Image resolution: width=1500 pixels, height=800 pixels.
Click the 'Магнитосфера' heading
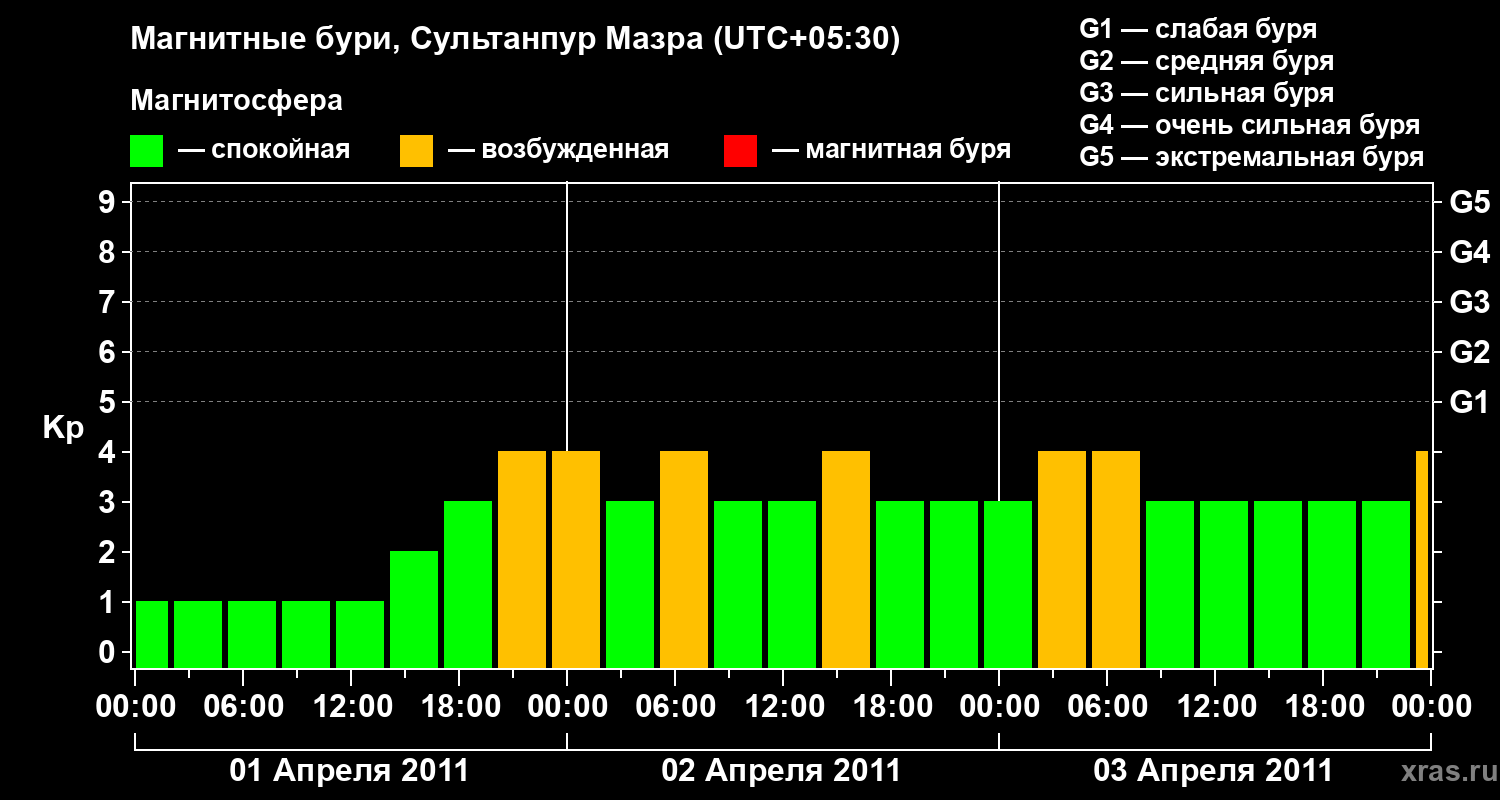coord(237,101)
